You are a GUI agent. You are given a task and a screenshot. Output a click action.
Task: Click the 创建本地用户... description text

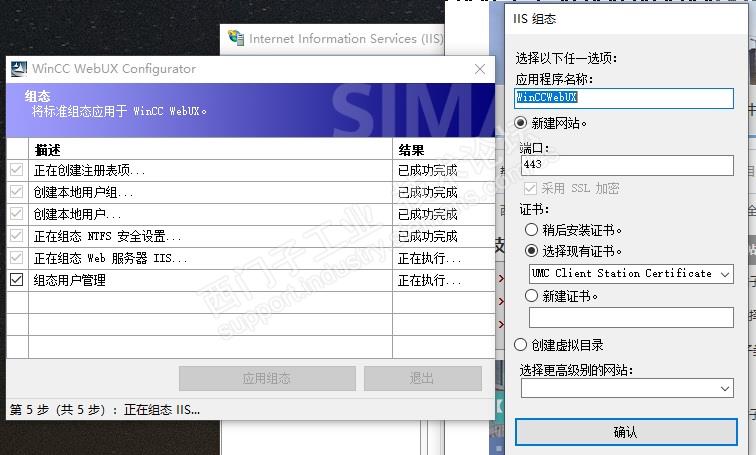tap(77, 214)
